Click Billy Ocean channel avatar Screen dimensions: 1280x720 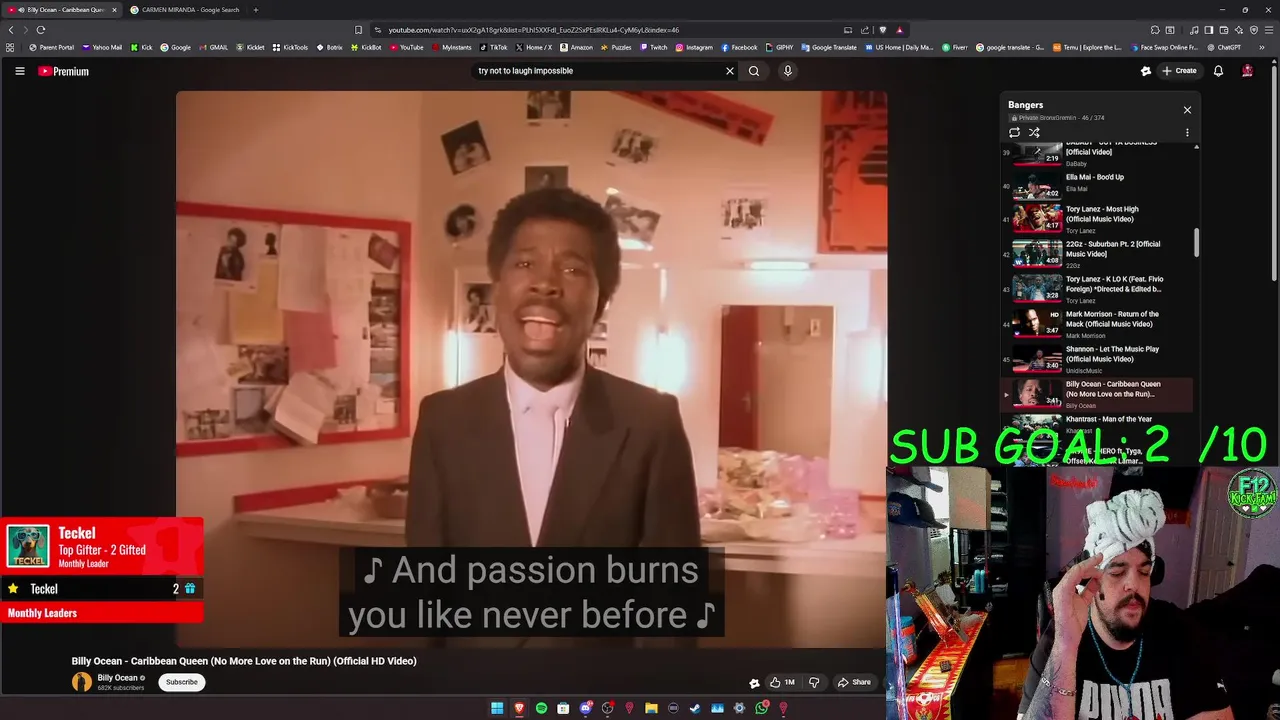click(x=82, y=682)
